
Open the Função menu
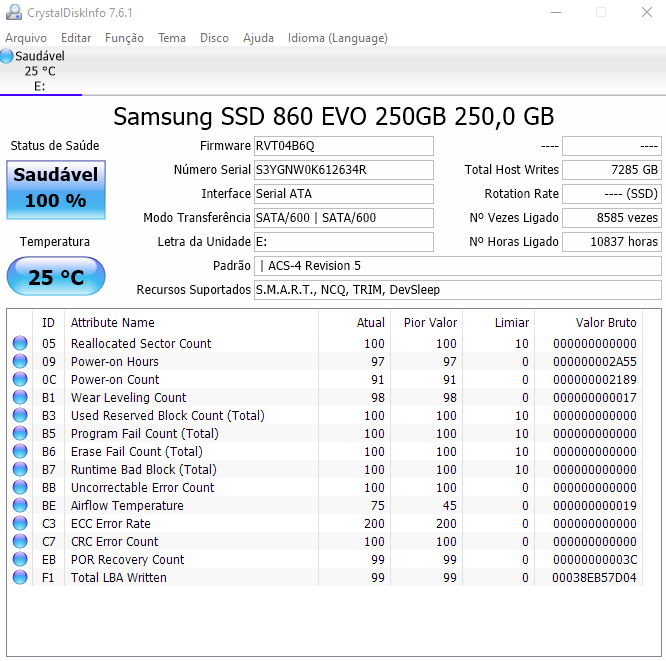point(124,38)
